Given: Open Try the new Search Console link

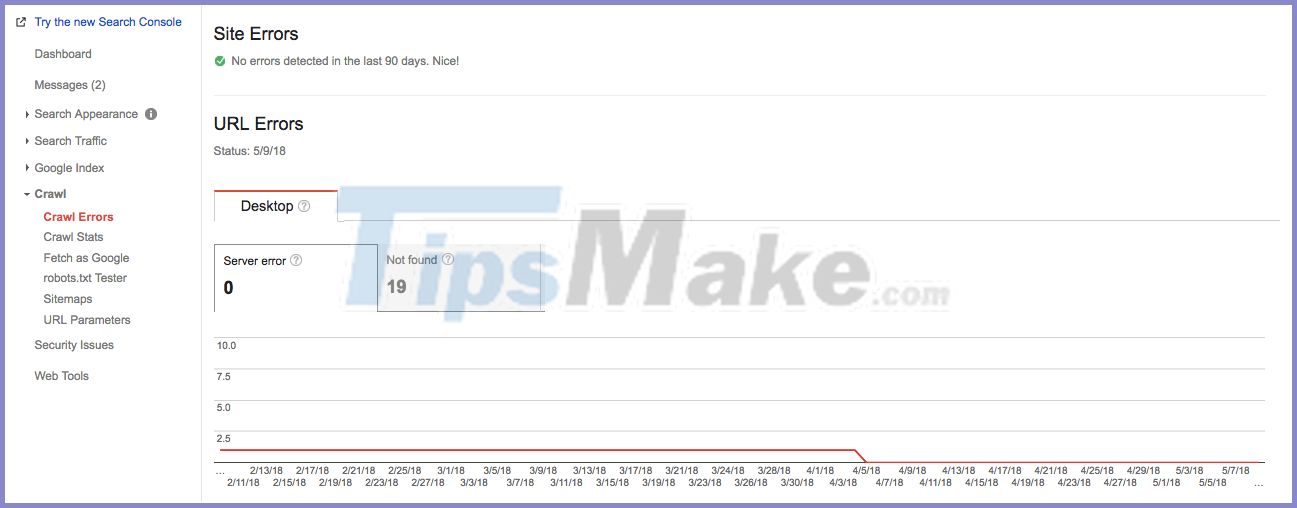Looking at the screenshot, I should point(108,22).
